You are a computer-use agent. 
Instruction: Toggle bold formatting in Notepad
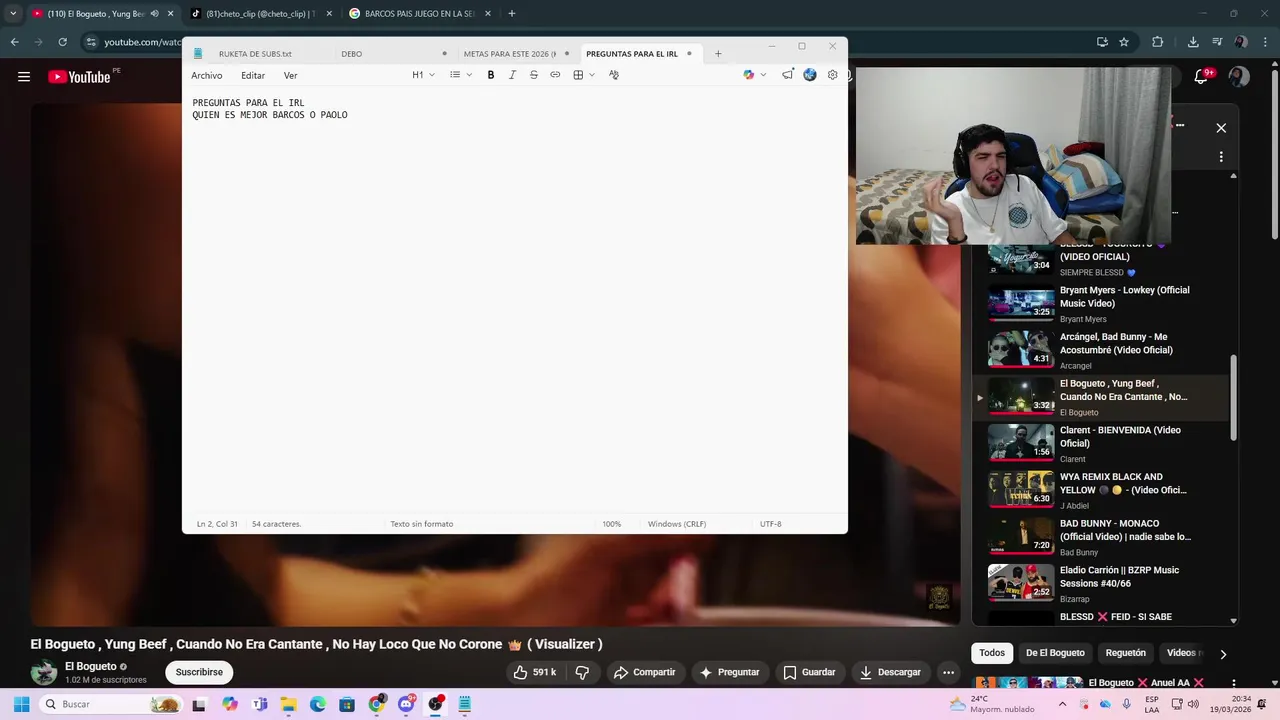[x=491, y=75]
